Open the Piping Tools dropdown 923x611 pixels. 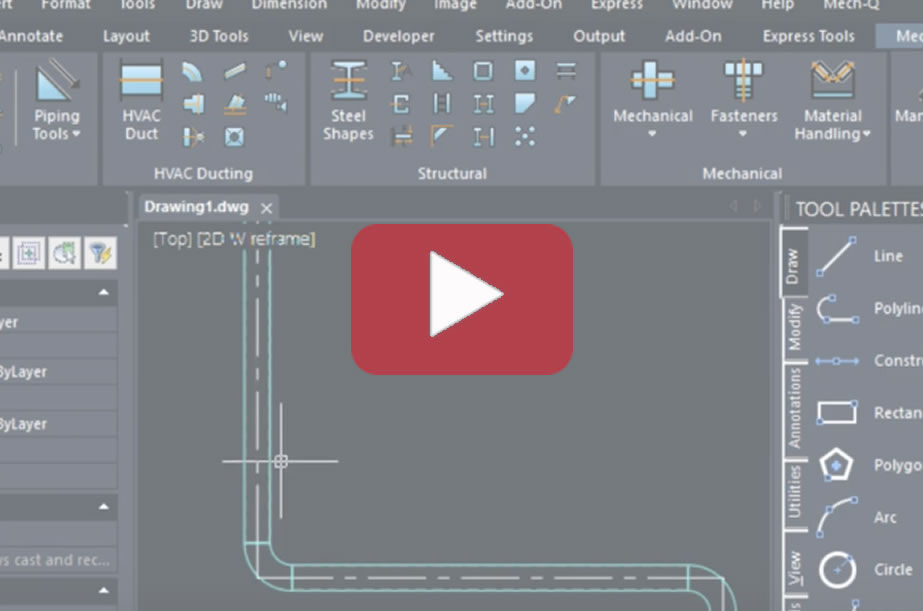(56, 124)
